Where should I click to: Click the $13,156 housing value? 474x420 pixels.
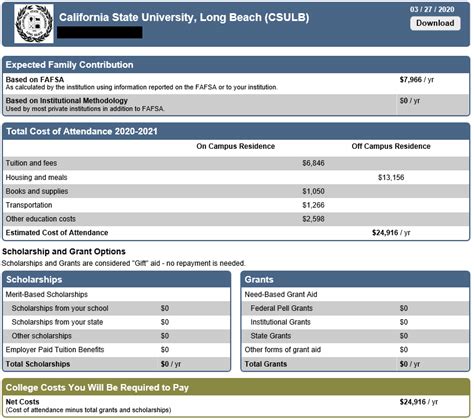click(x=391, y=178)
